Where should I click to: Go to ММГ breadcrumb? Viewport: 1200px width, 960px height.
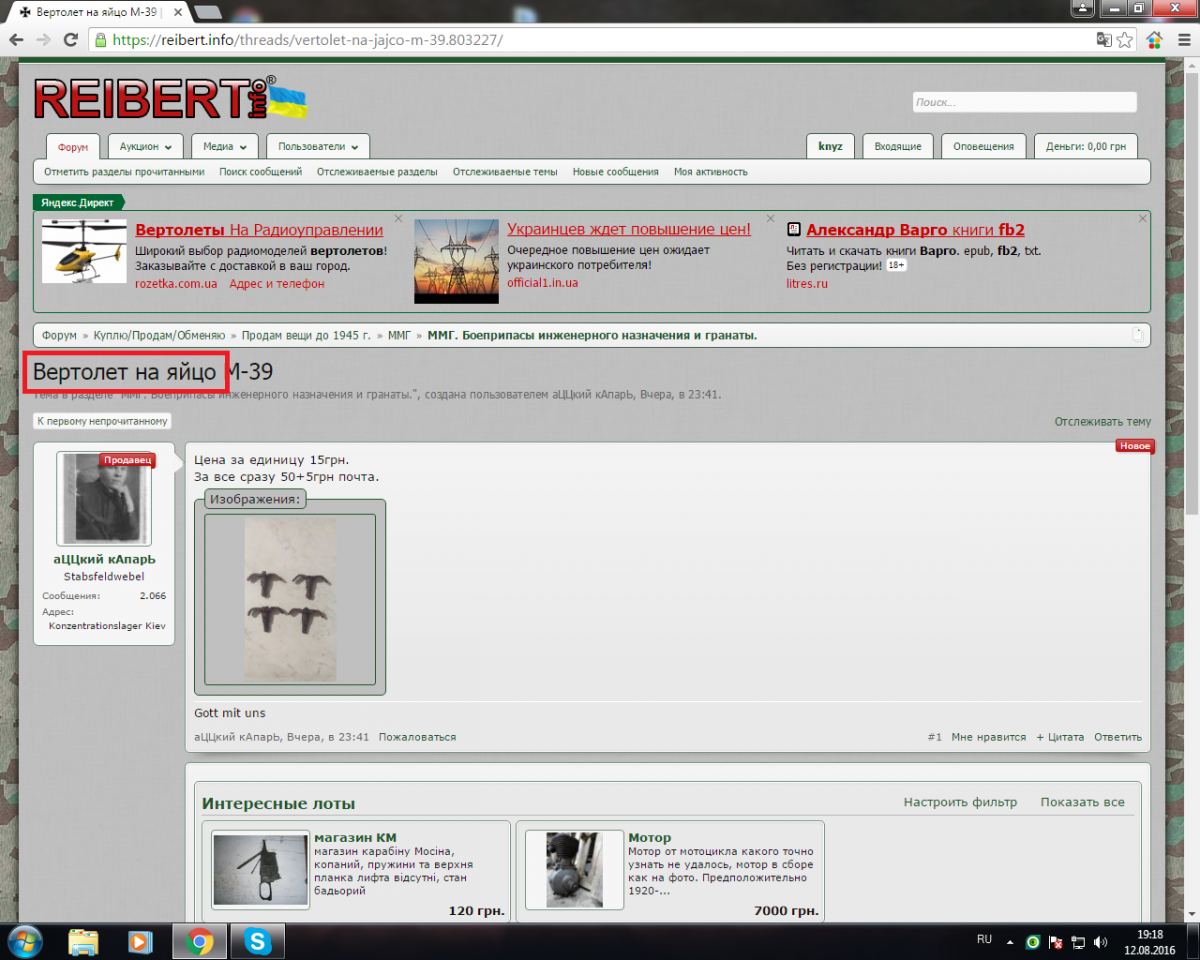tap(399, 335)
